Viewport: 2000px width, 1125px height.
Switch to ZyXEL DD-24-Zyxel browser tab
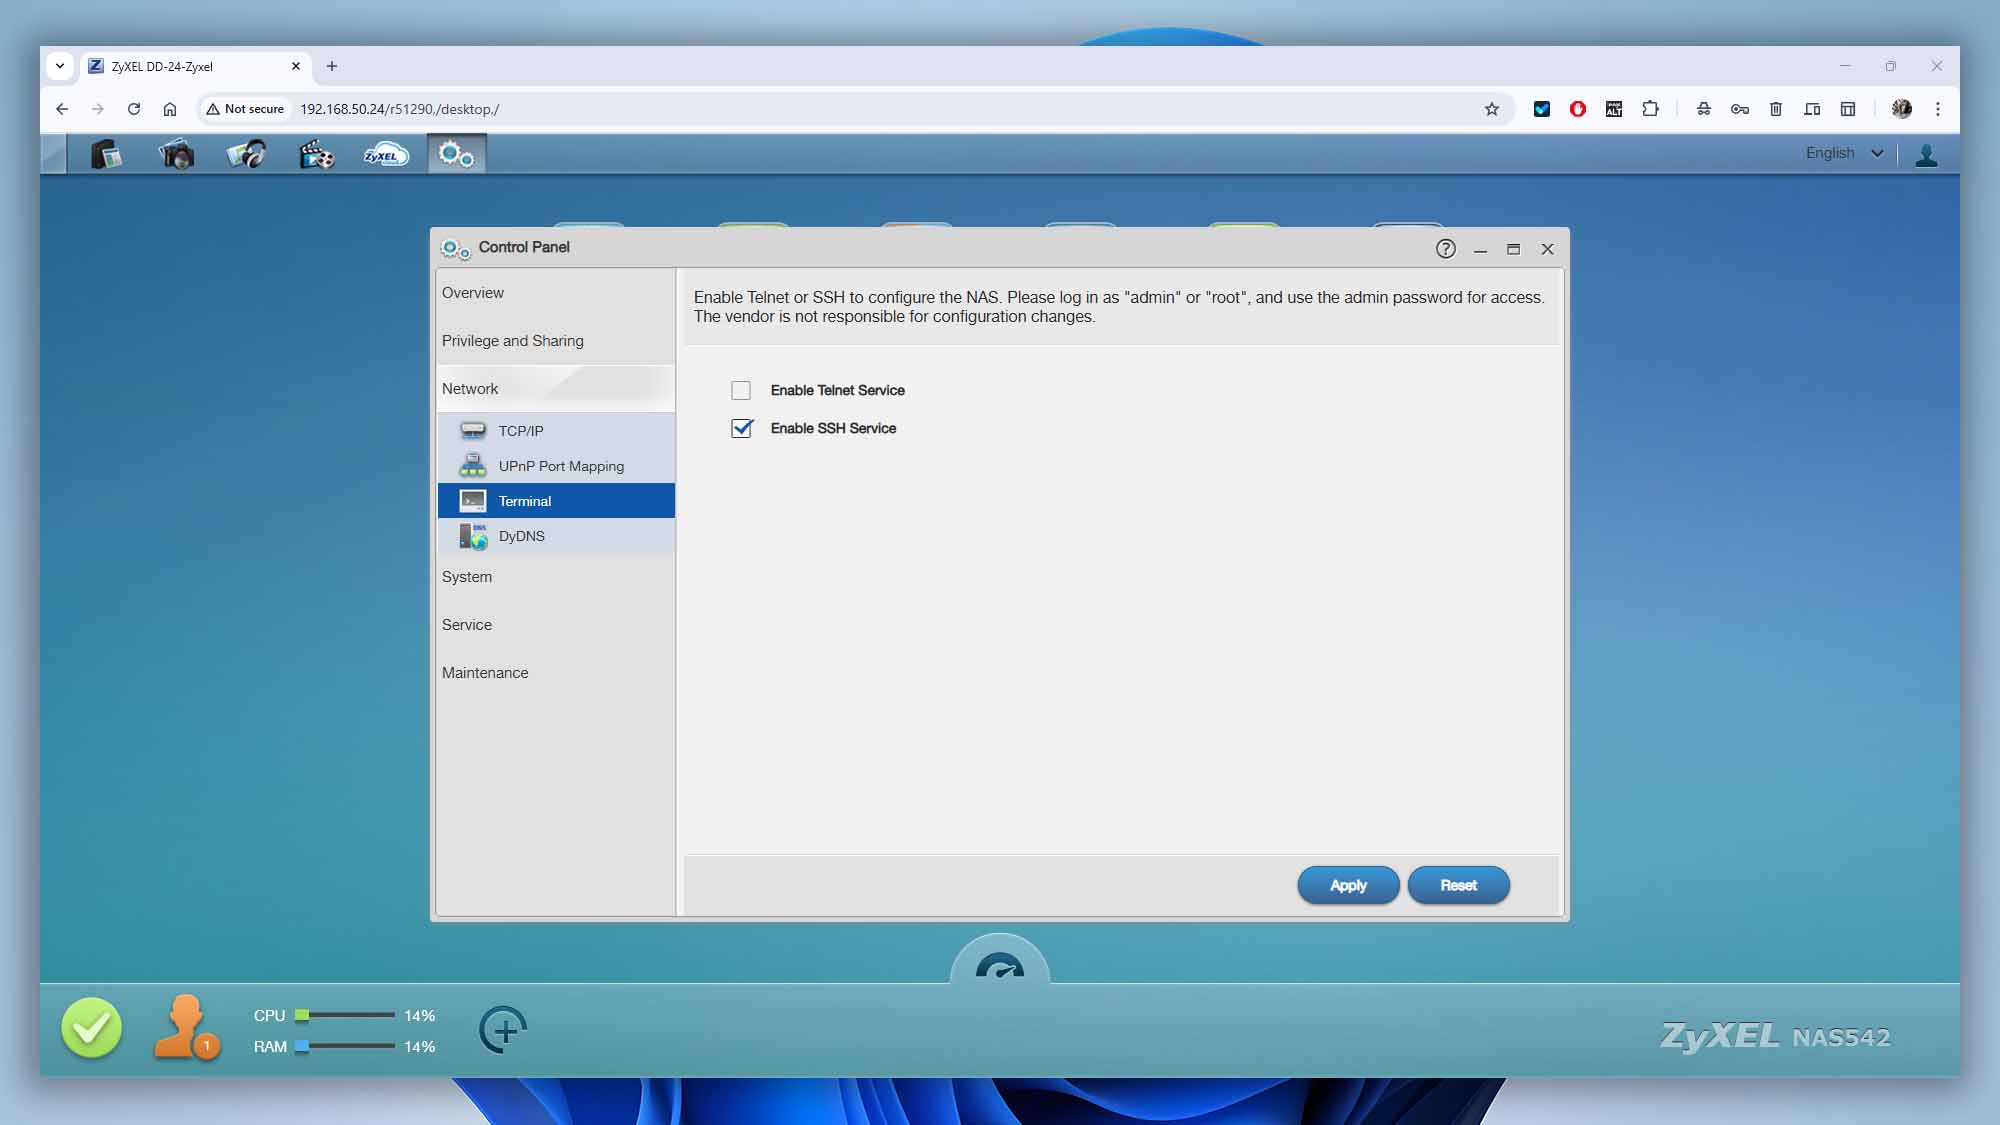click(195, 66)
